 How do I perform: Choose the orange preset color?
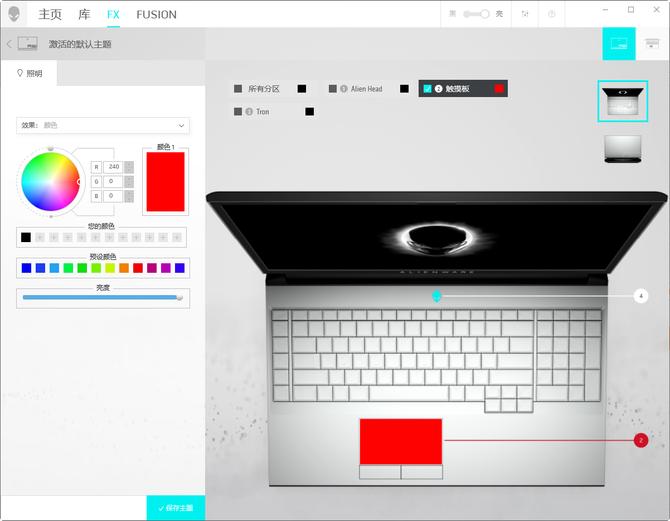(x=124, y=268)
